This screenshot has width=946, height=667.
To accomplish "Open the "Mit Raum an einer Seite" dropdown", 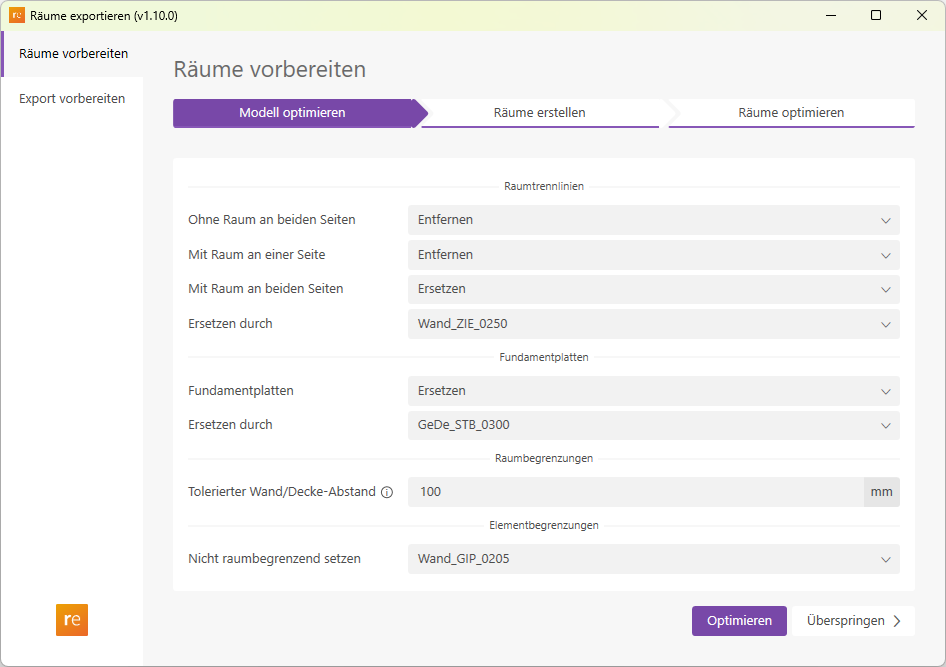I will pos(653,255).
